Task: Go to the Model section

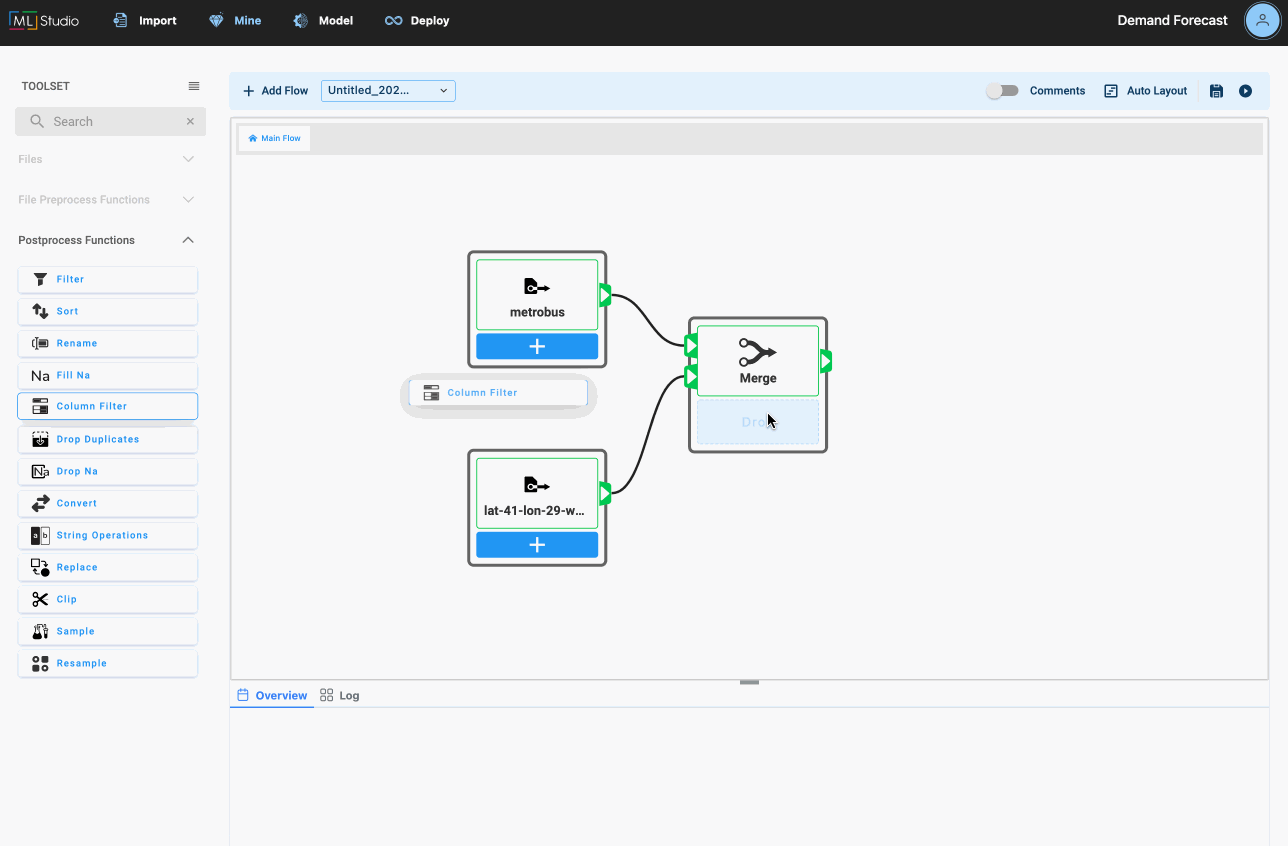Action: (323, 20)
